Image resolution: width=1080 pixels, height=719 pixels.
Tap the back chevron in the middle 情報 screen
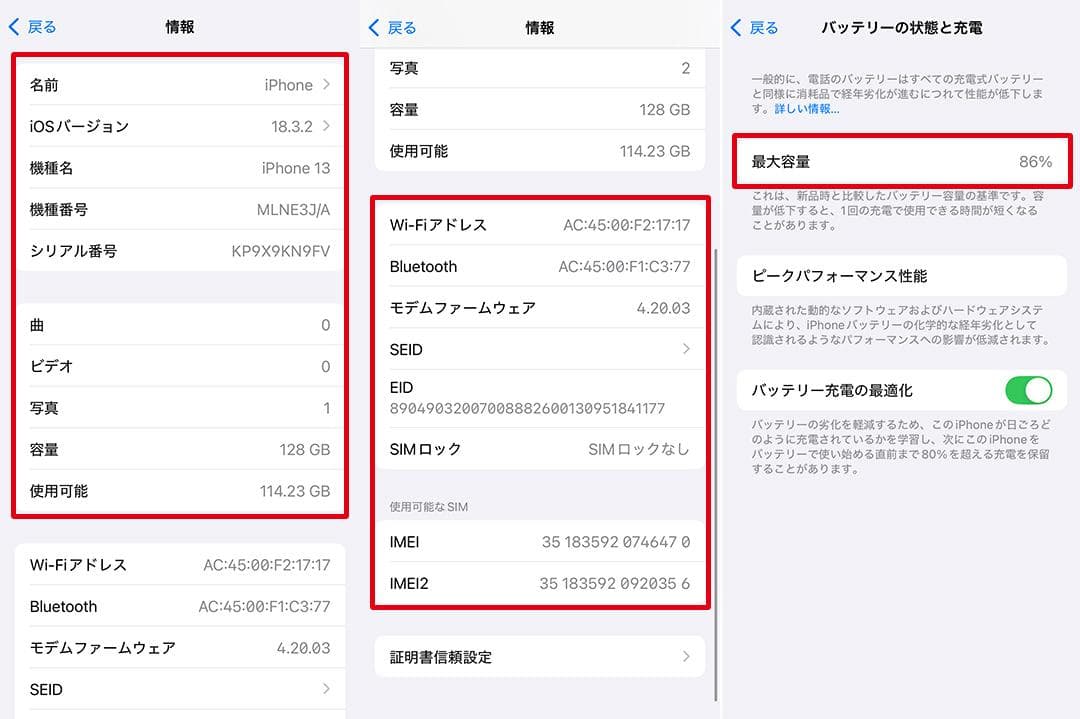[x=374, y=28]
